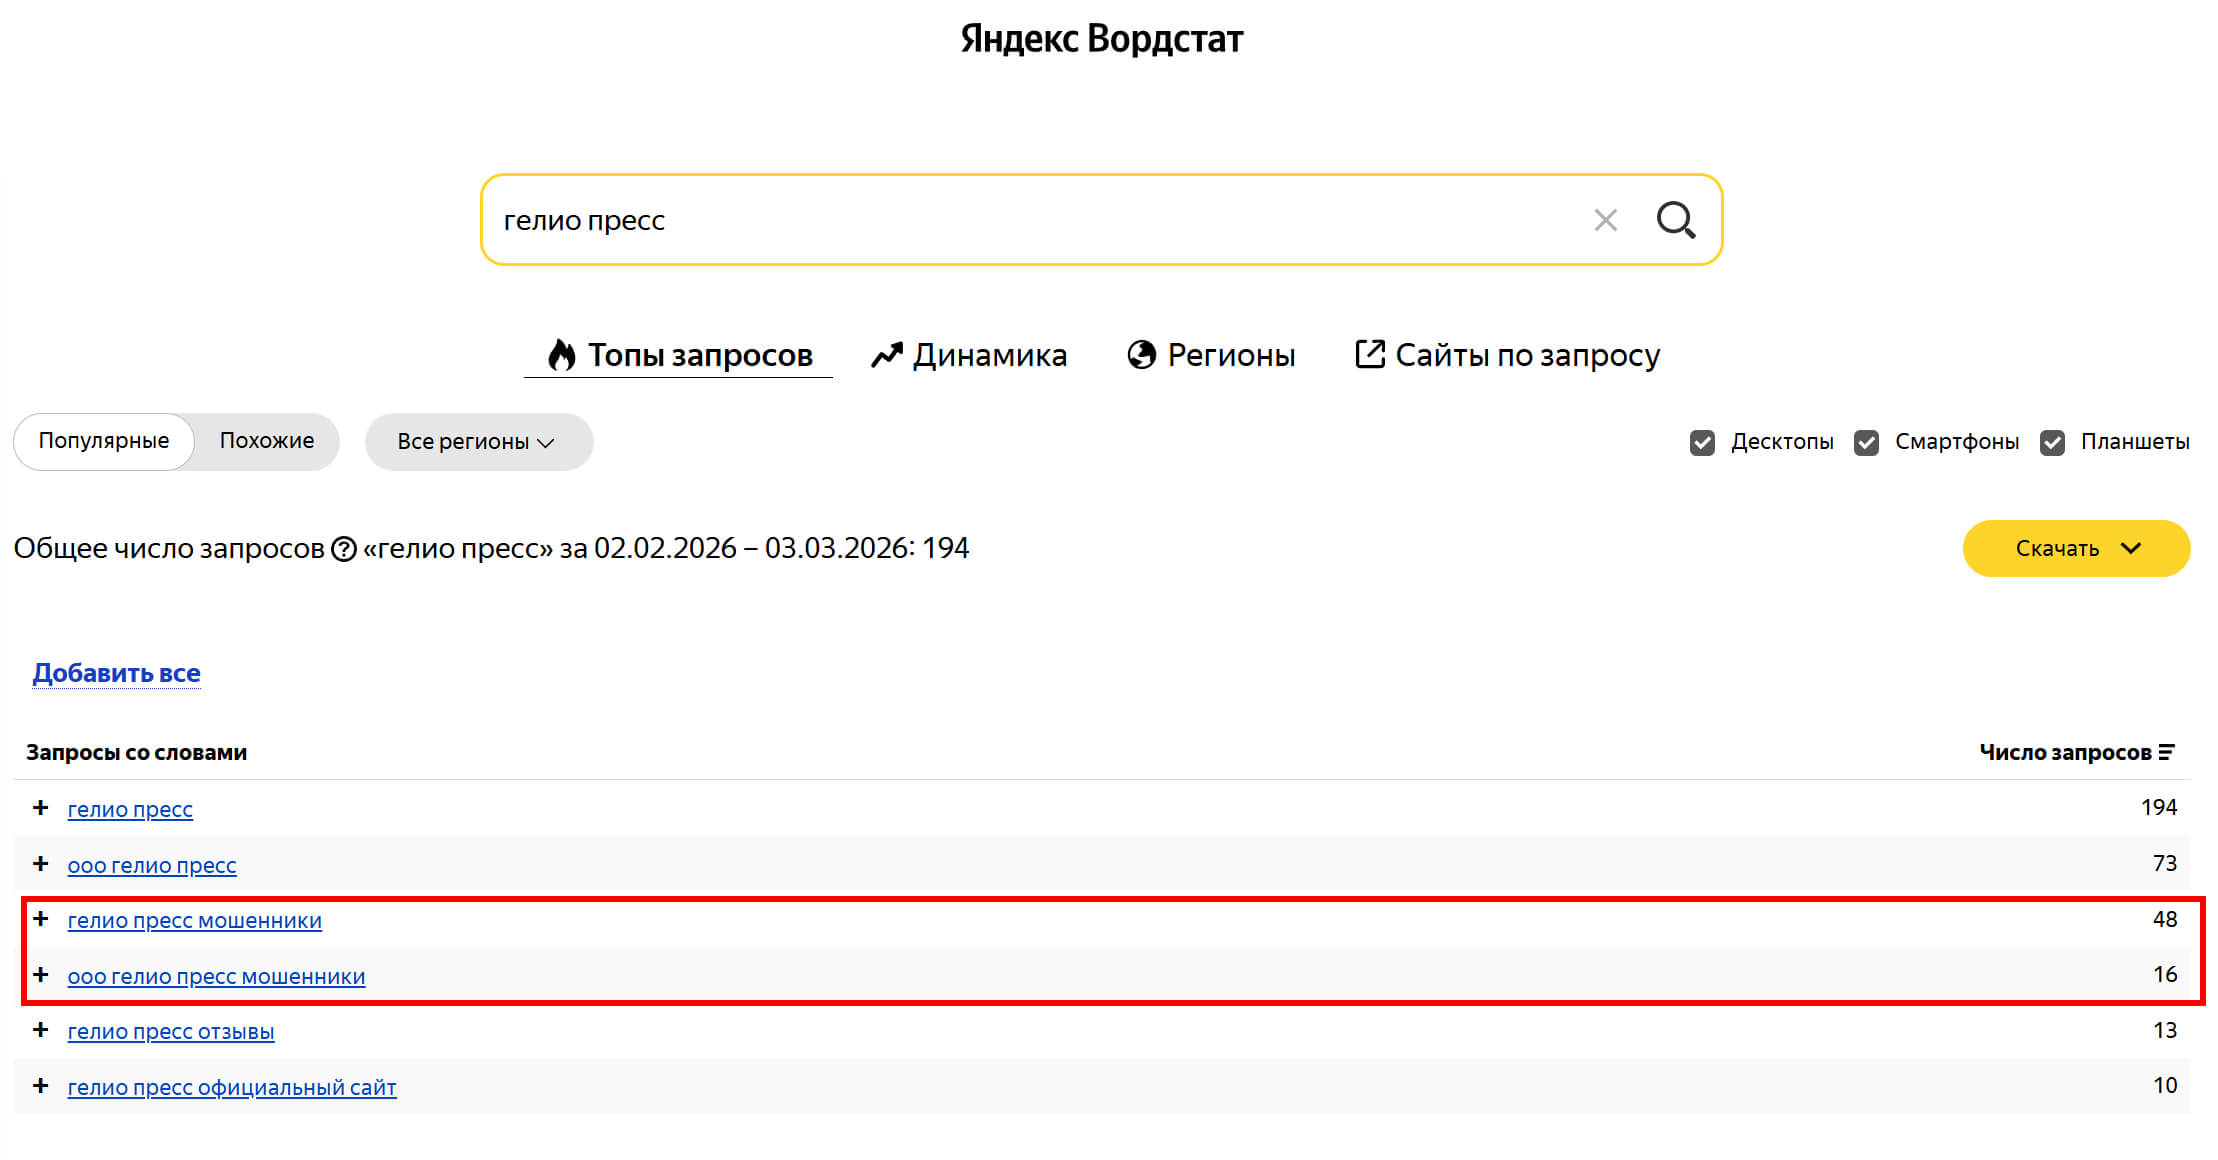Screen dimensions: 2218x1160
Task: Disable the Планшеты checkbox
Action: [x=2052, y=442]
